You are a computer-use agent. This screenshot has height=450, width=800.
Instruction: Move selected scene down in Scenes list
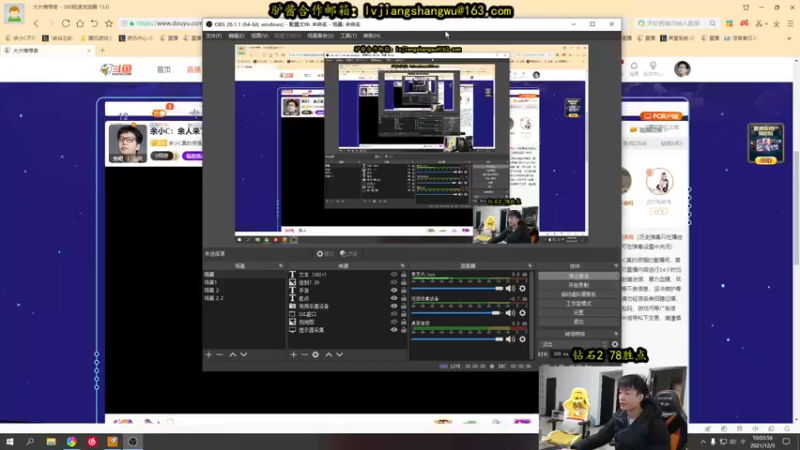(244, 355)
